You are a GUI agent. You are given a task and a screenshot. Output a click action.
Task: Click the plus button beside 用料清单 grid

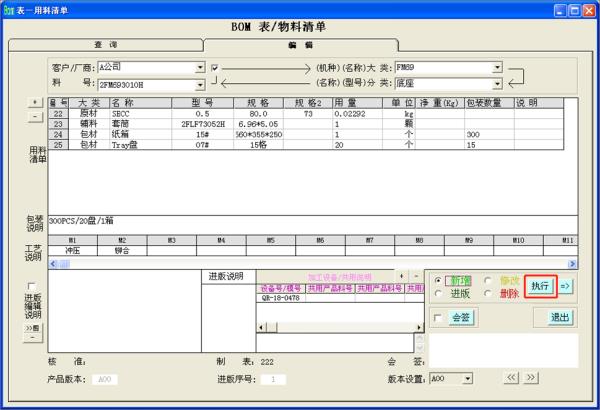[37, 102]
